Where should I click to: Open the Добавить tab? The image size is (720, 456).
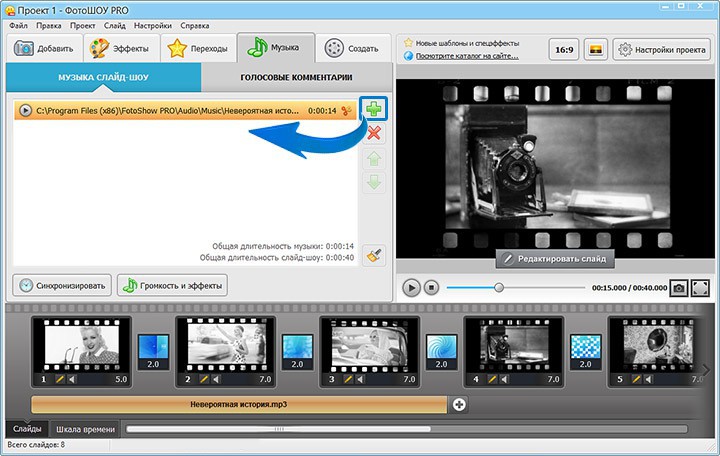45,48
